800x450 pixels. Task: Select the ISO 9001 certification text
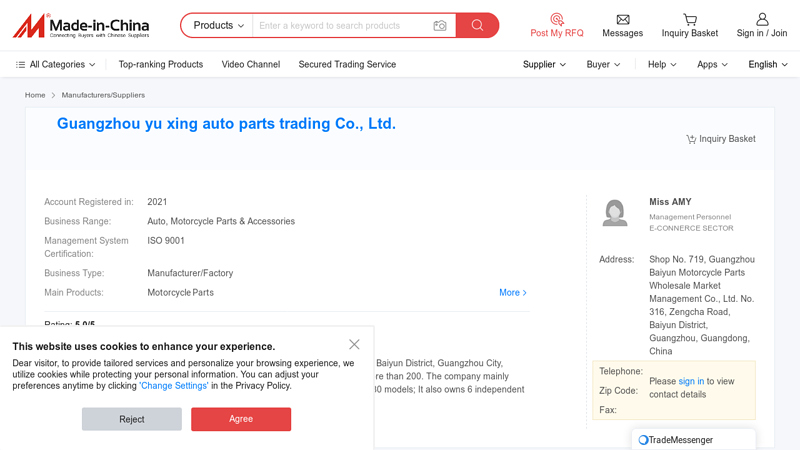coord(166,241)
